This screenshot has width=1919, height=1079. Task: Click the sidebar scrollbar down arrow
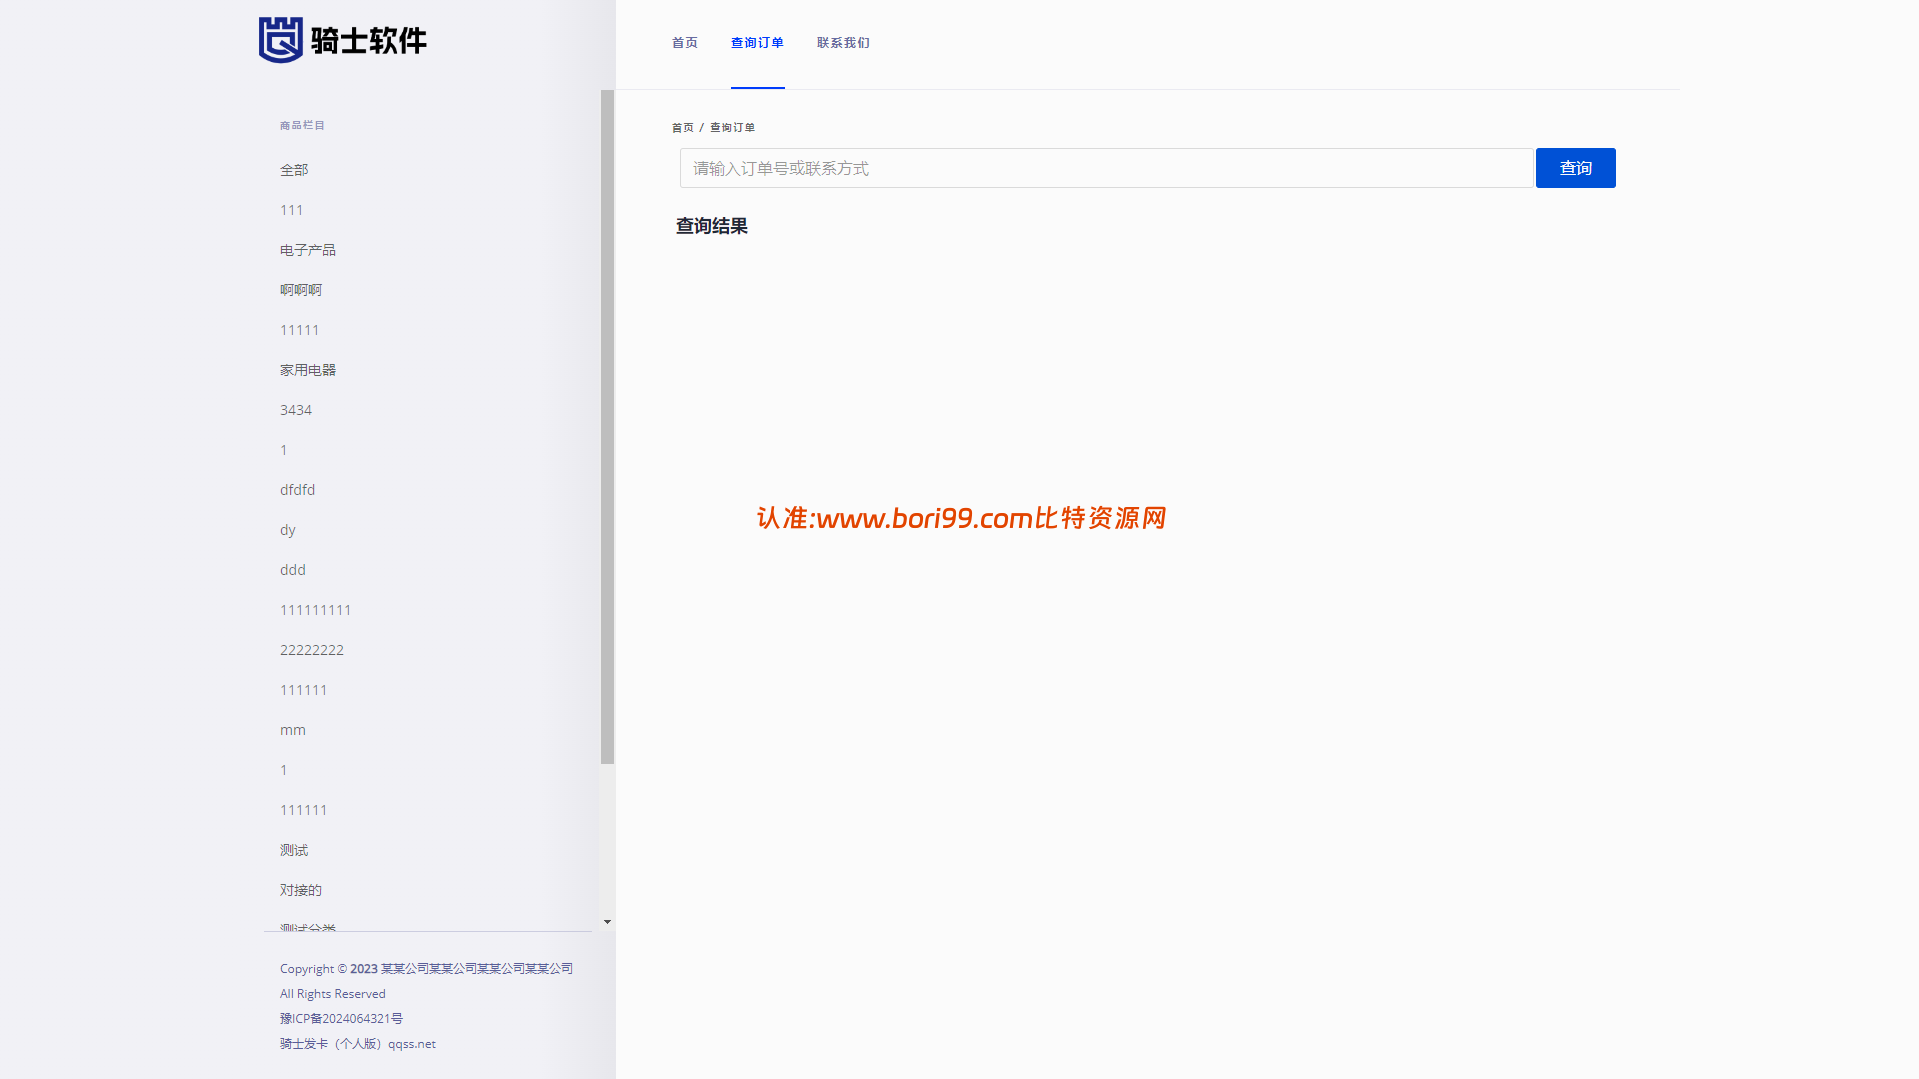(x=607, y=922)
